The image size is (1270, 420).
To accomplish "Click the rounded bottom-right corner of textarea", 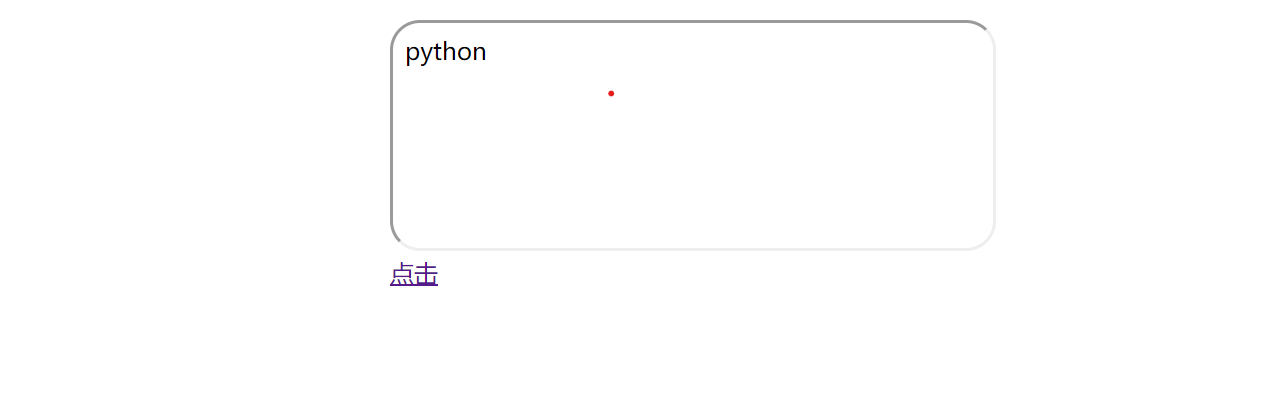I will [987, 241].
